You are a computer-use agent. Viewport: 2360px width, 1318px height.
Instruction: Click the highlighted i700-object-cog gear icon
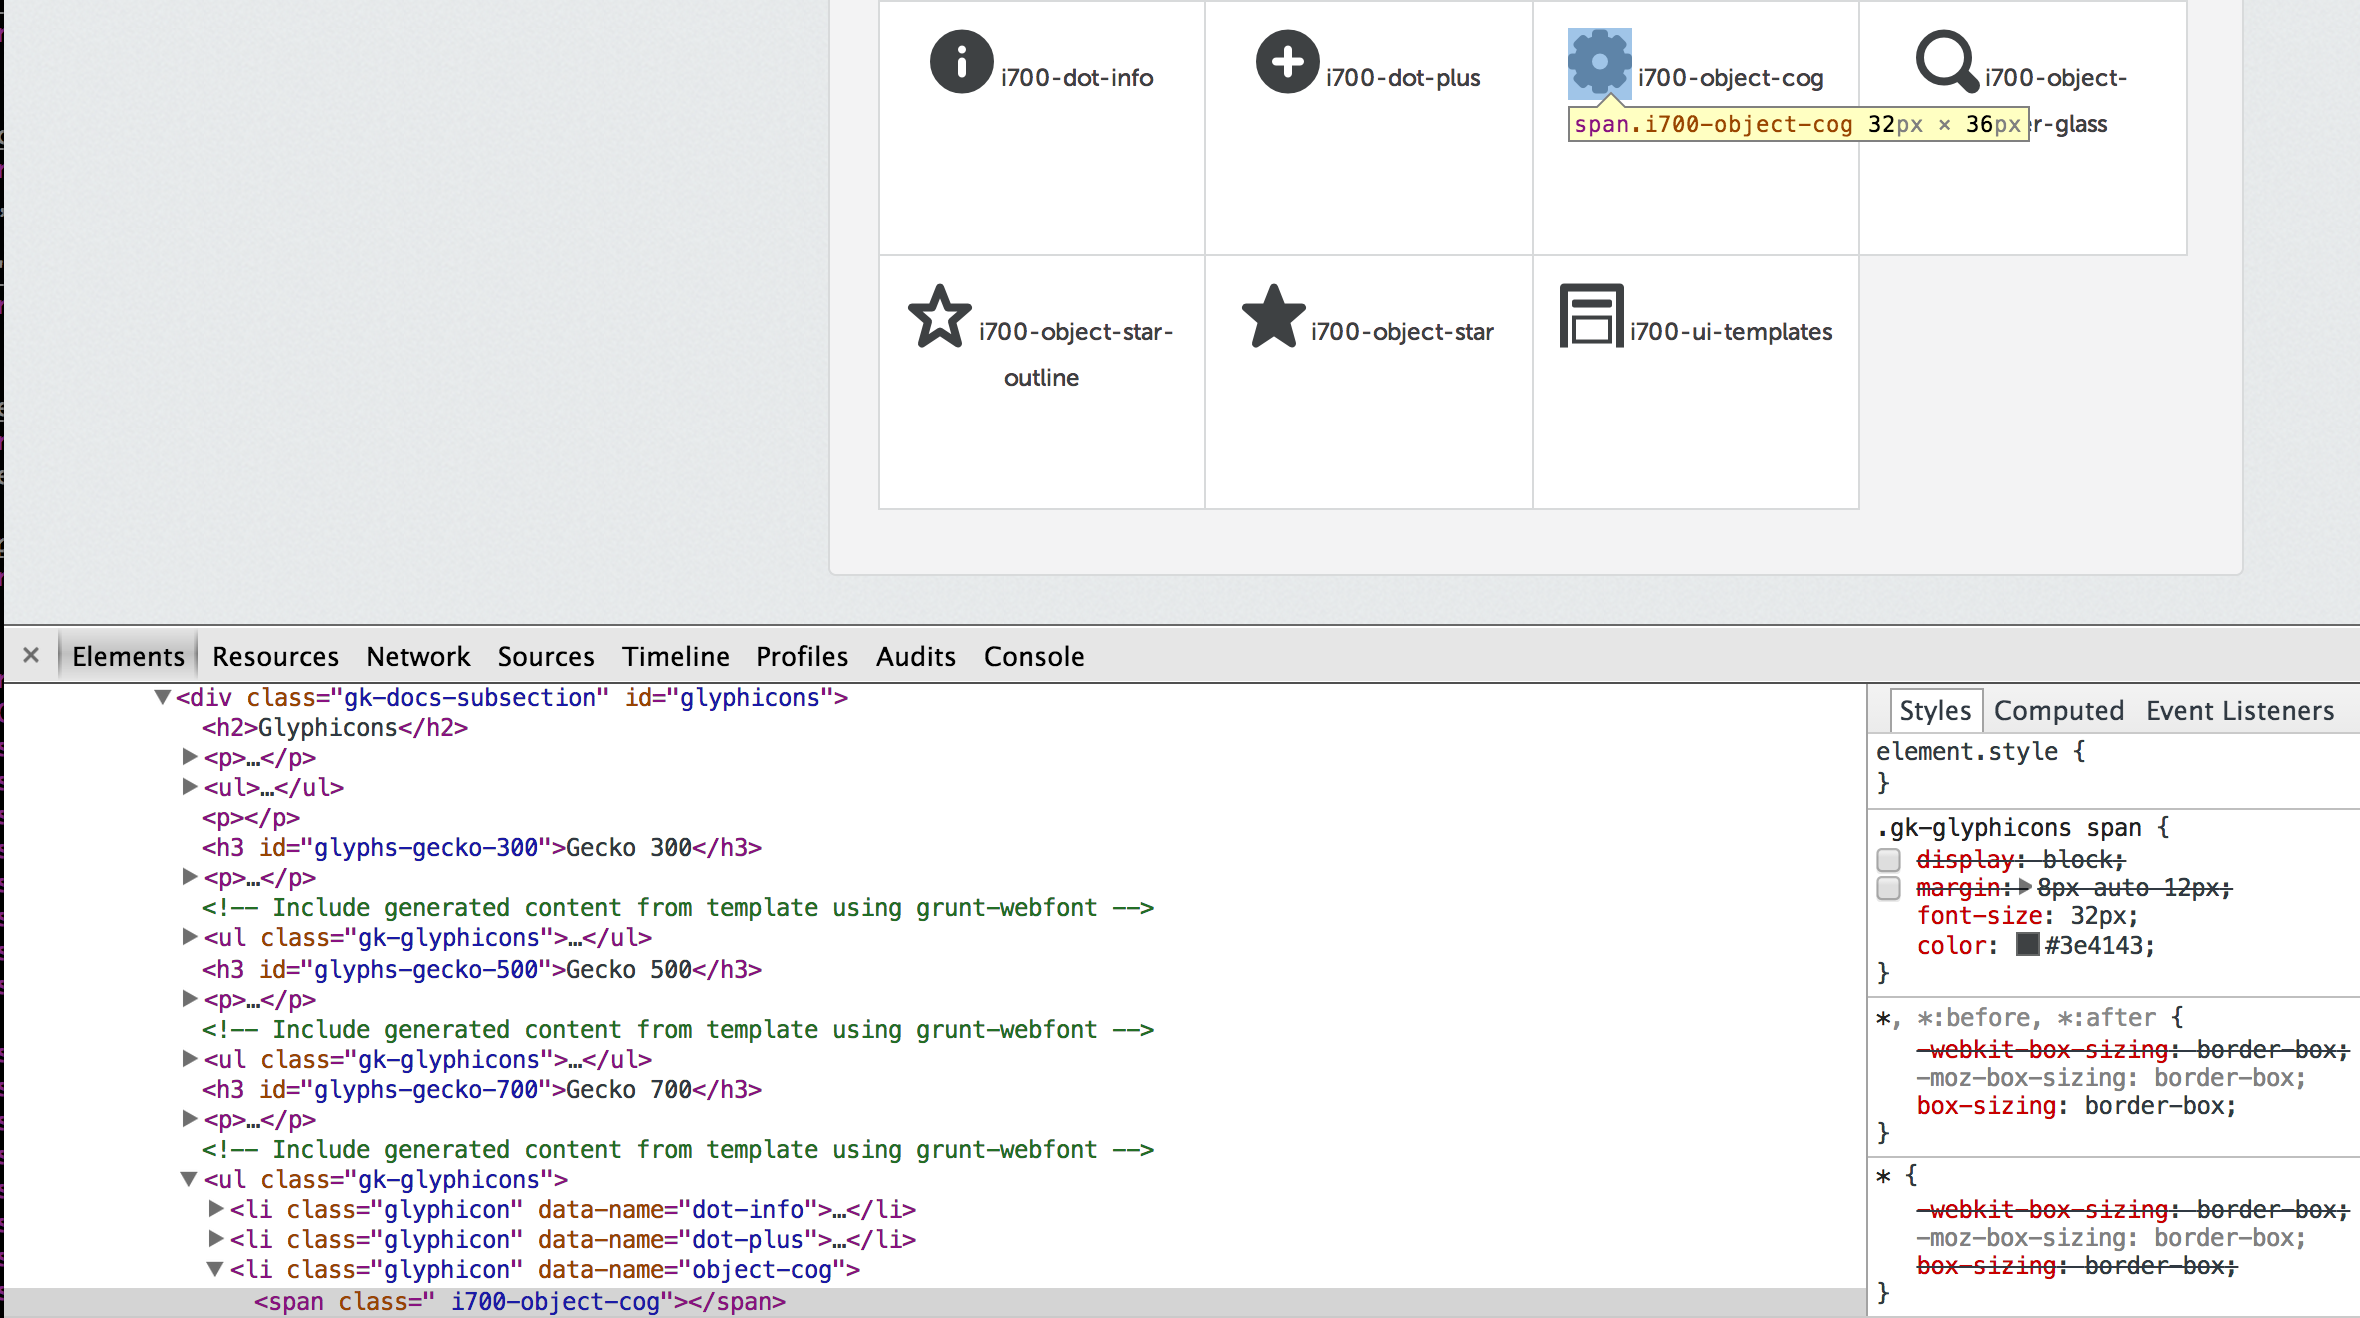coord(1599,63)
